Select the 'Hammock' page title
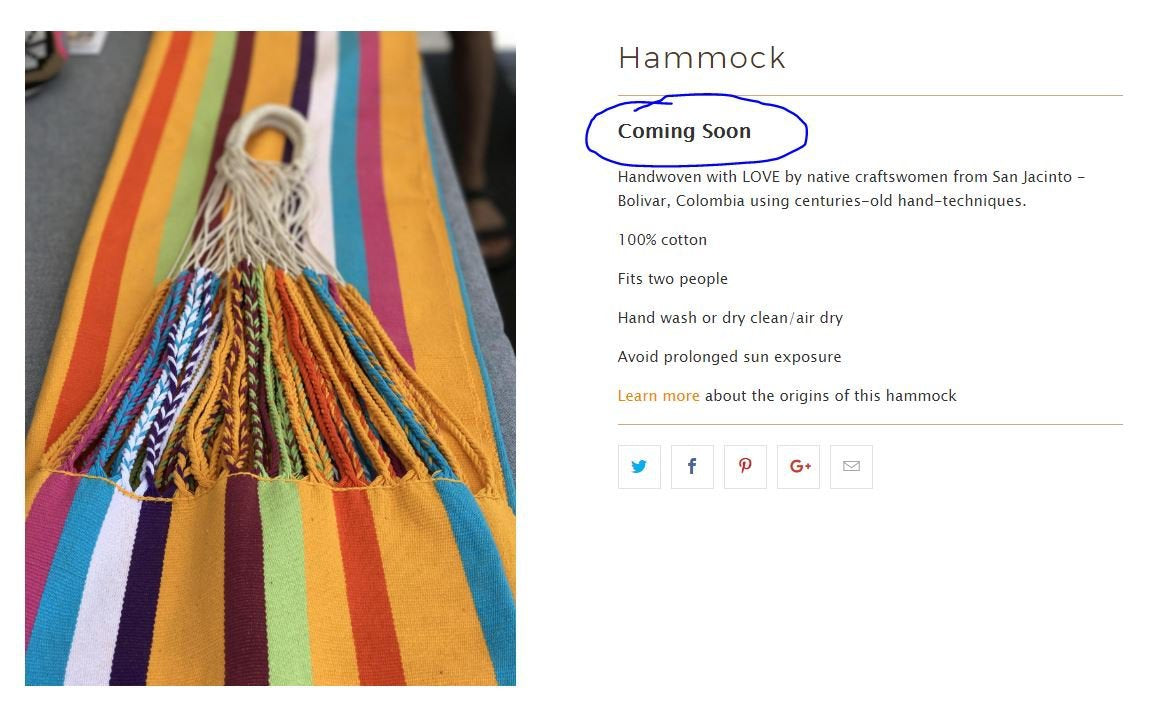This screenshot has width=1155, height=721. click(701, 58)
